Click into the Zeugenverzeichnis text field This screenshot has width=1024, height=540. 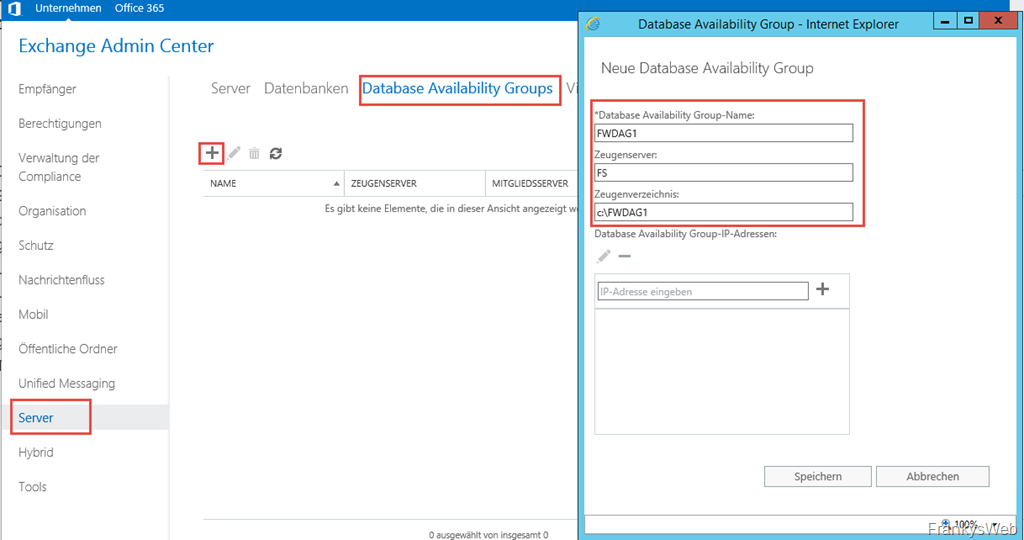(723, 212)
